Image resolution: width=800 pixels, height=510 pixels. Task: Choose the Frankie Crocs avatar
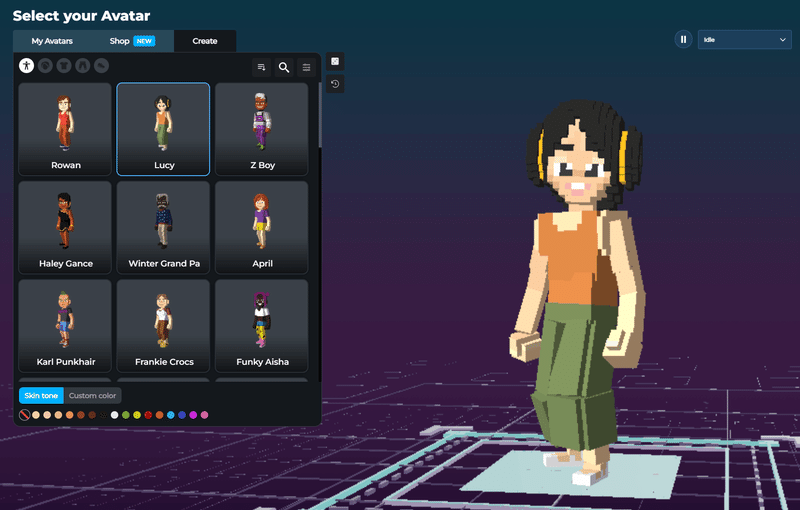[x=163, y=326]
